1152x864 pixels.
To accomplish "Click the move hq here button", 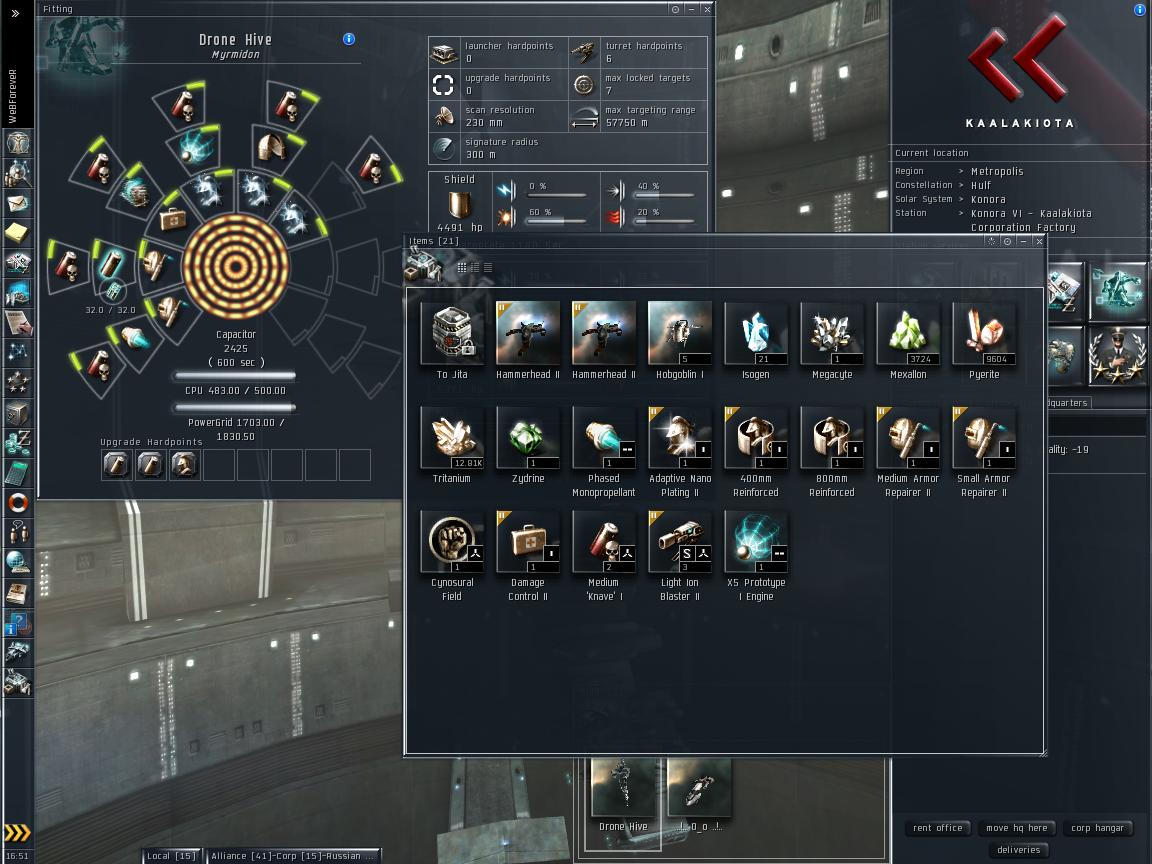I will click(1017, 828).
